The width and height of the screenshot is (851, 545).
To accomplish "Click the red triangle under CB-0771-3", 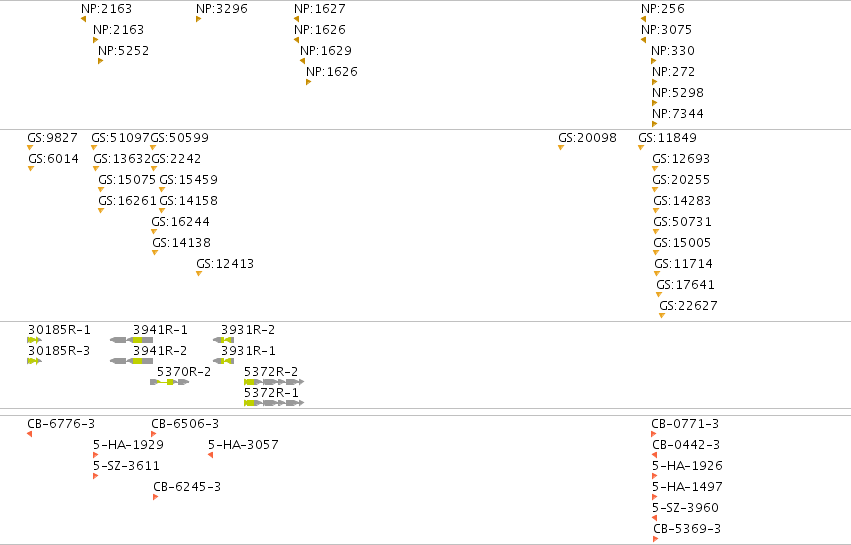I will [653, 434].
